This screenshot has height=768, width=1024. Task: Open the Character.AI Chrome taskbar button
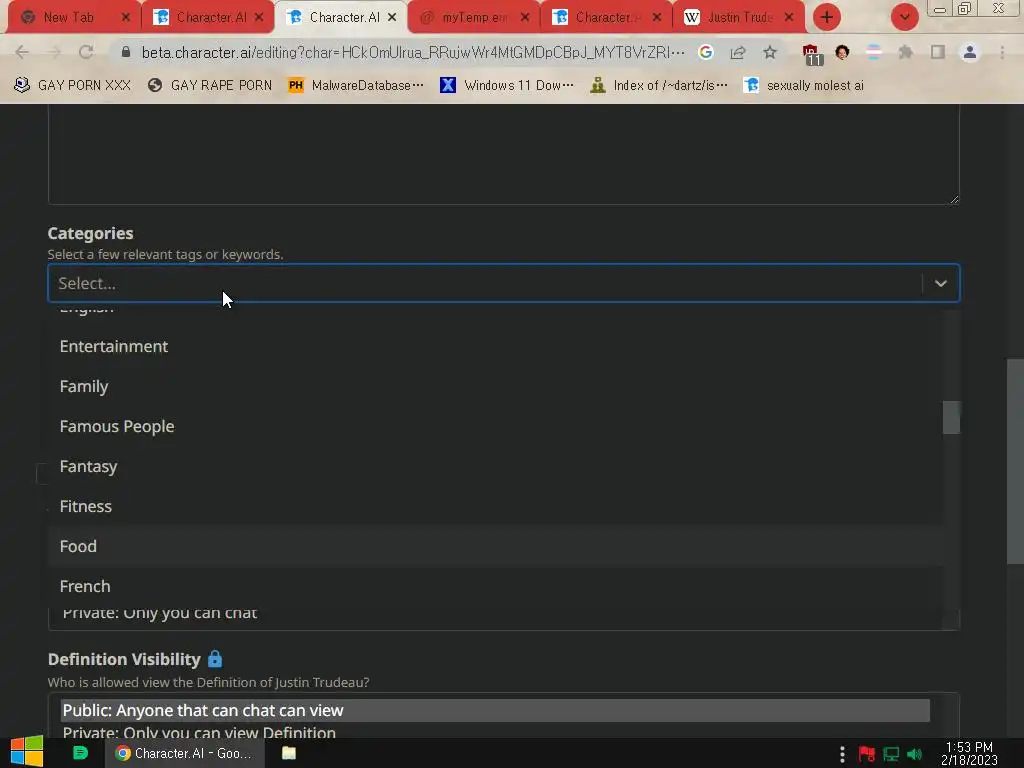pyautogui.click(x=185, y=753)
